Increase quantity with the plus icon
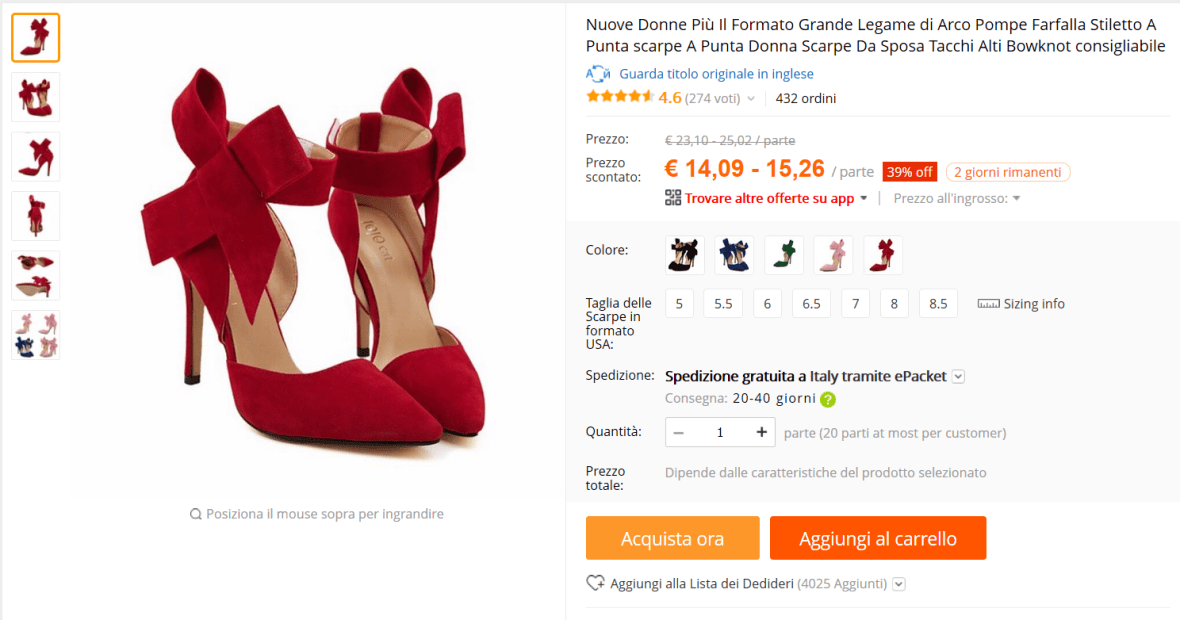The height and width of the screenshot is (620, 1180). (x=762, y=432)
